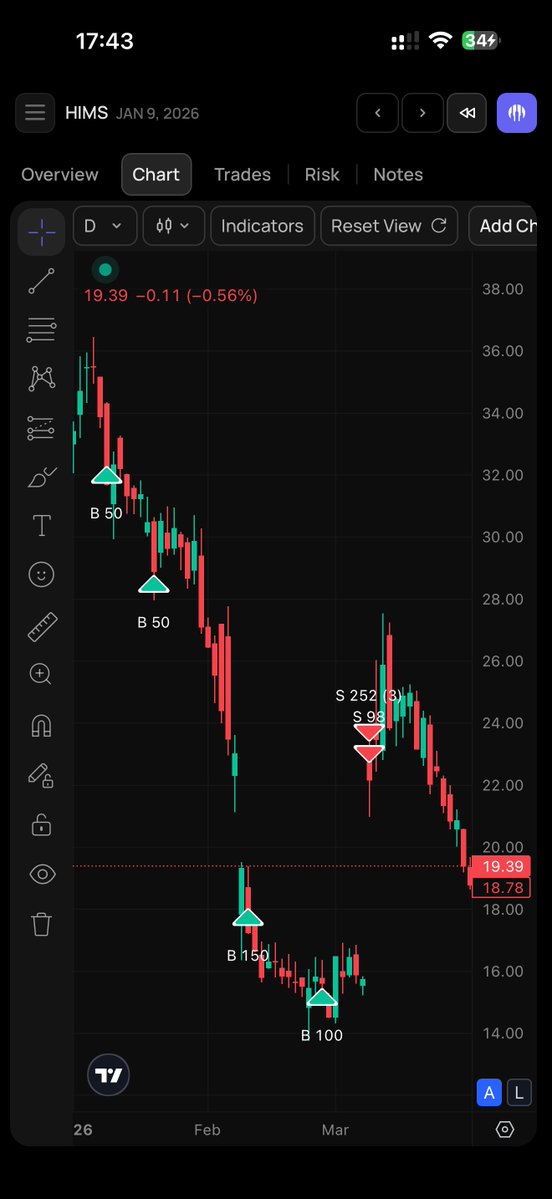Click the Add Ch... button

pyautogui.click(x=505, y=226)
